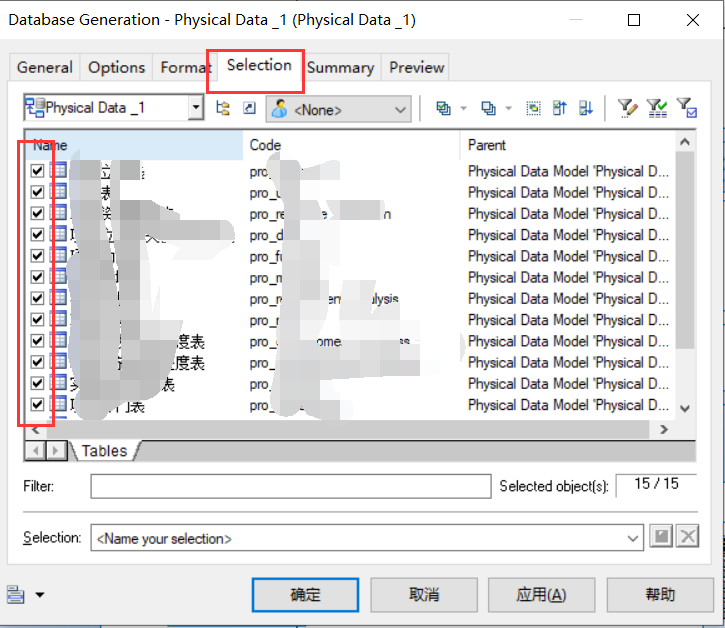Expand the Deselect All arrow menu
725x628 pixels.
[509, 109]
